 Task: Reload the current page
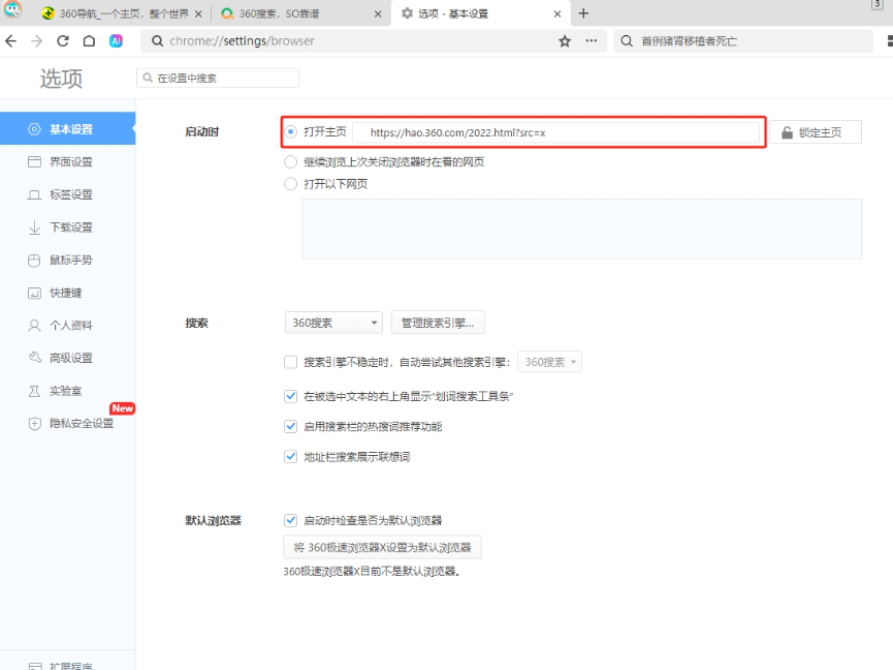tap(63, 41)
